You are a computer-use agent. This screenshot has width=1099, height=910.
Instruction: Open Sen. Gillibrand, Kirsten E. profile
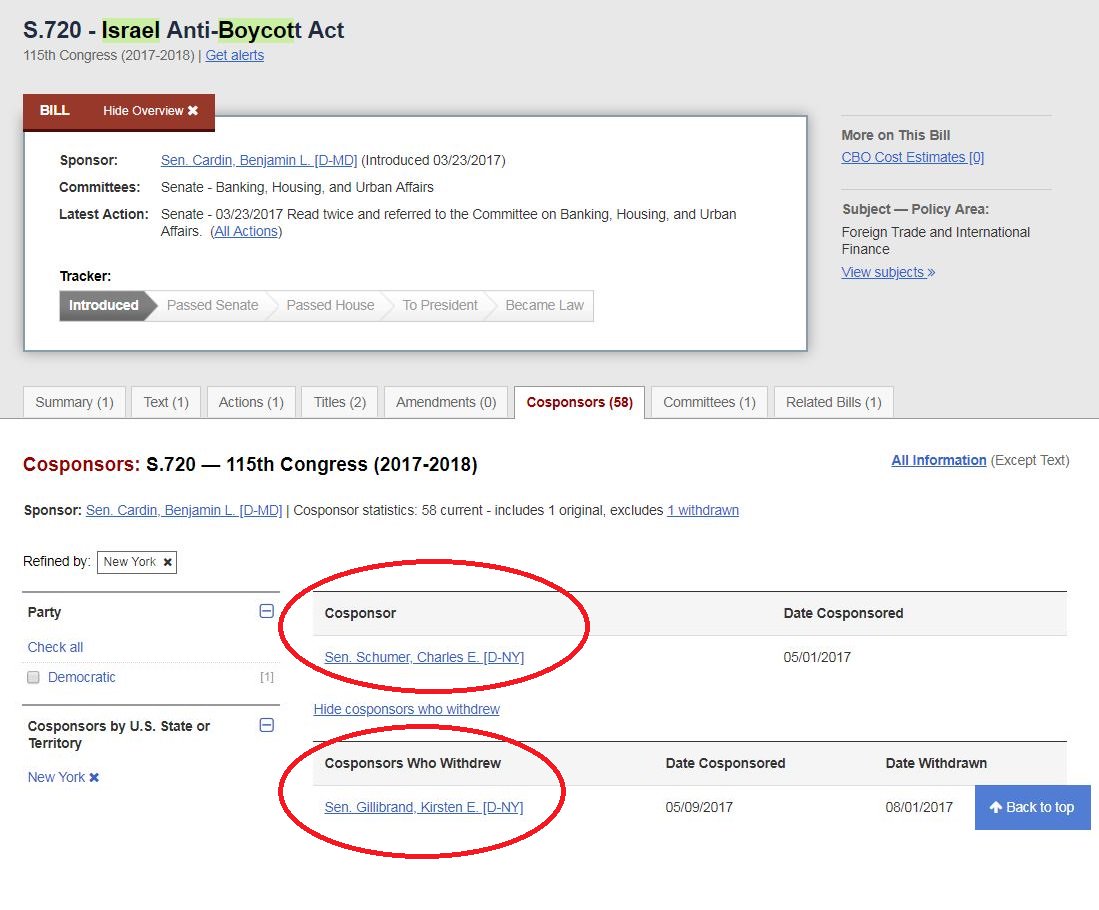(423, 807)
